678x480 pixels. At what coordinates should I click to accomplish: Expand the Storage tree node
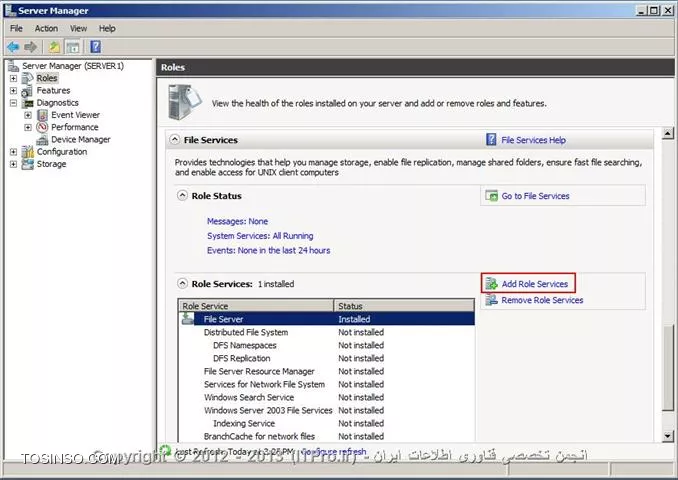pos(13,164)
